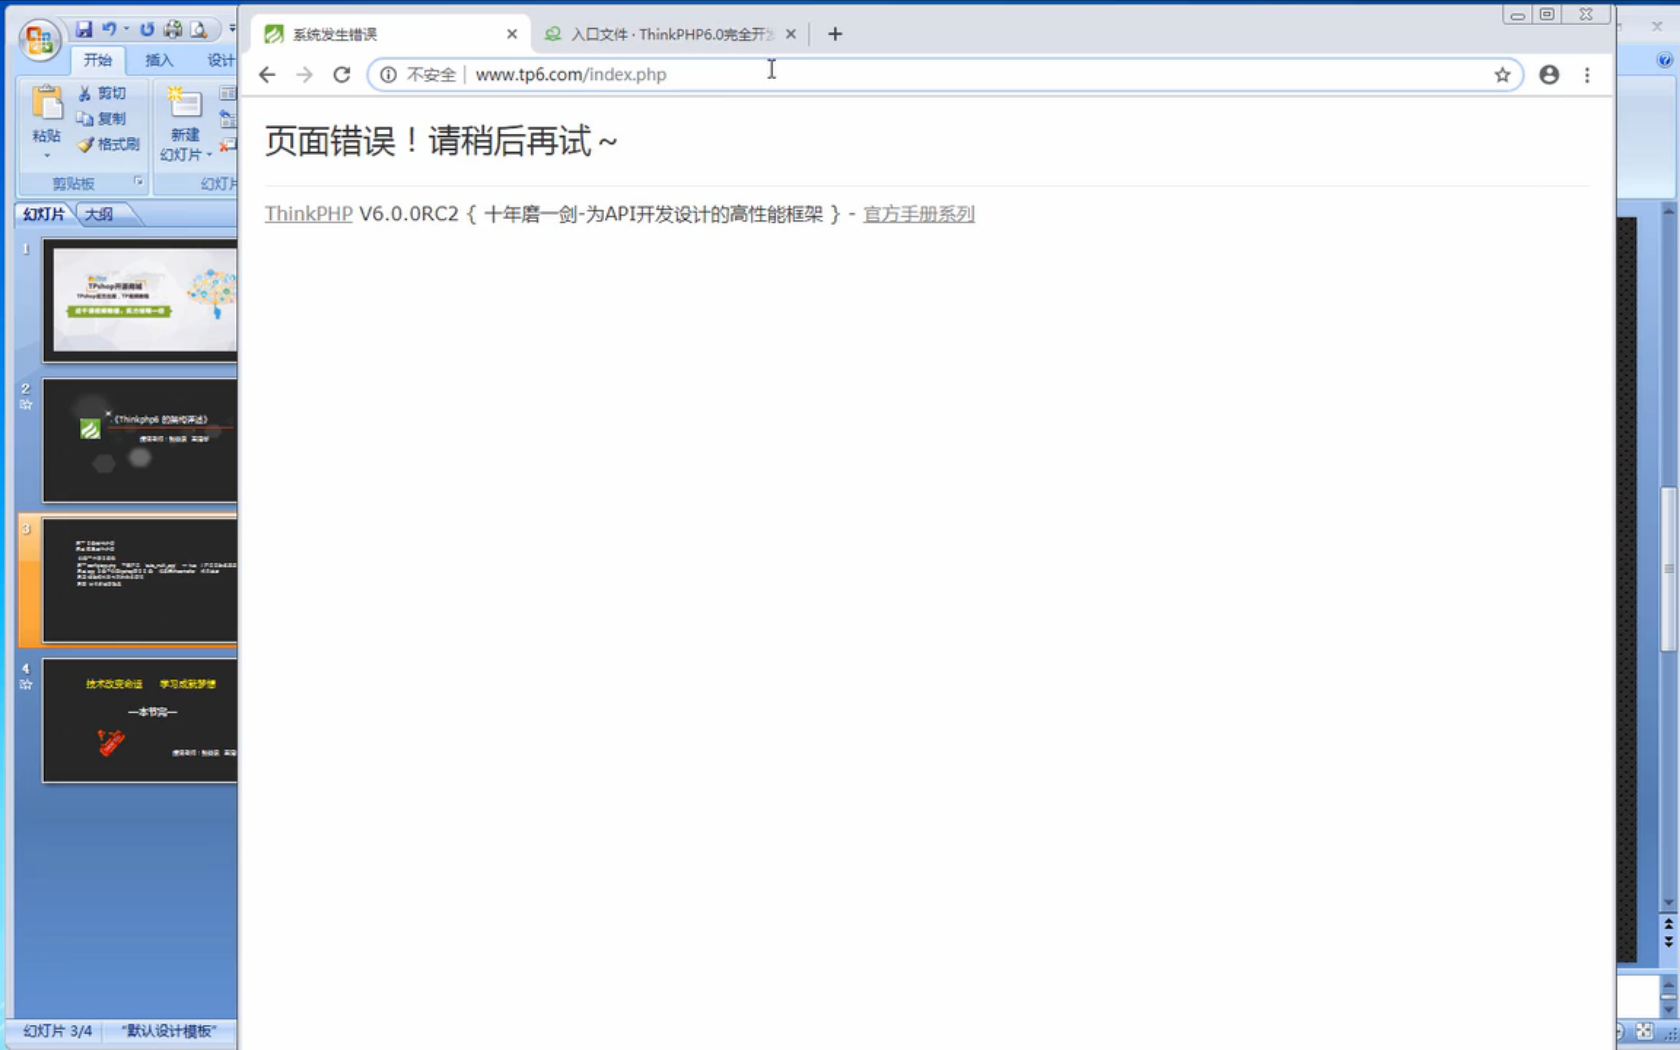Switch to the 幻灯片 pane tab
The height and width of the screenshot is (1050, 1680).
click(x=44, y=214)
